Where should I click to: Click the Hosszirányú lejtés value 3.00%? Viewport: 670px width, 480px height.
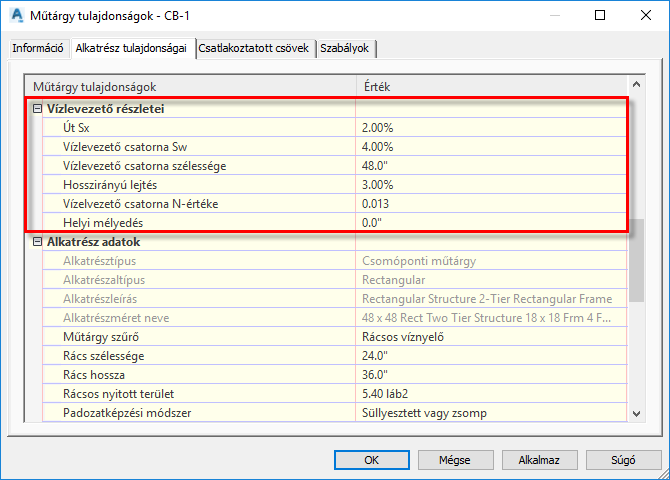tap(490, 184)
